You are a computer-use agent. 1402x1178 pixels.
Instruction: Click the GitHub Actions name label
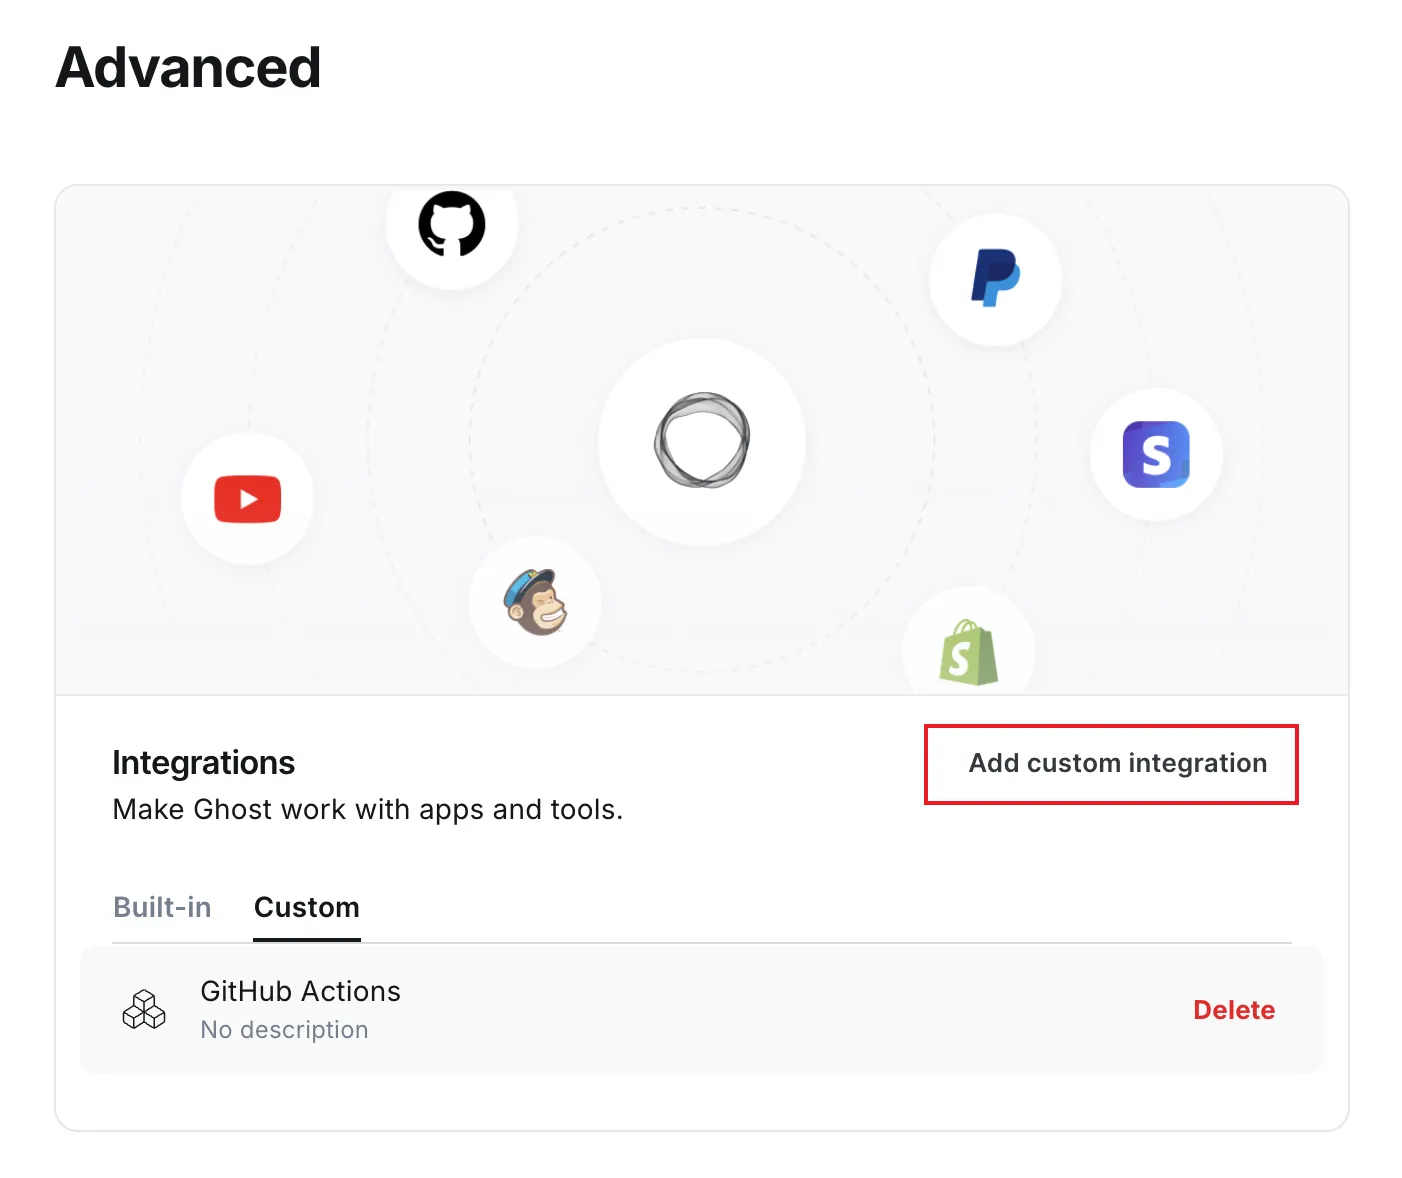[x=300, y=990]
